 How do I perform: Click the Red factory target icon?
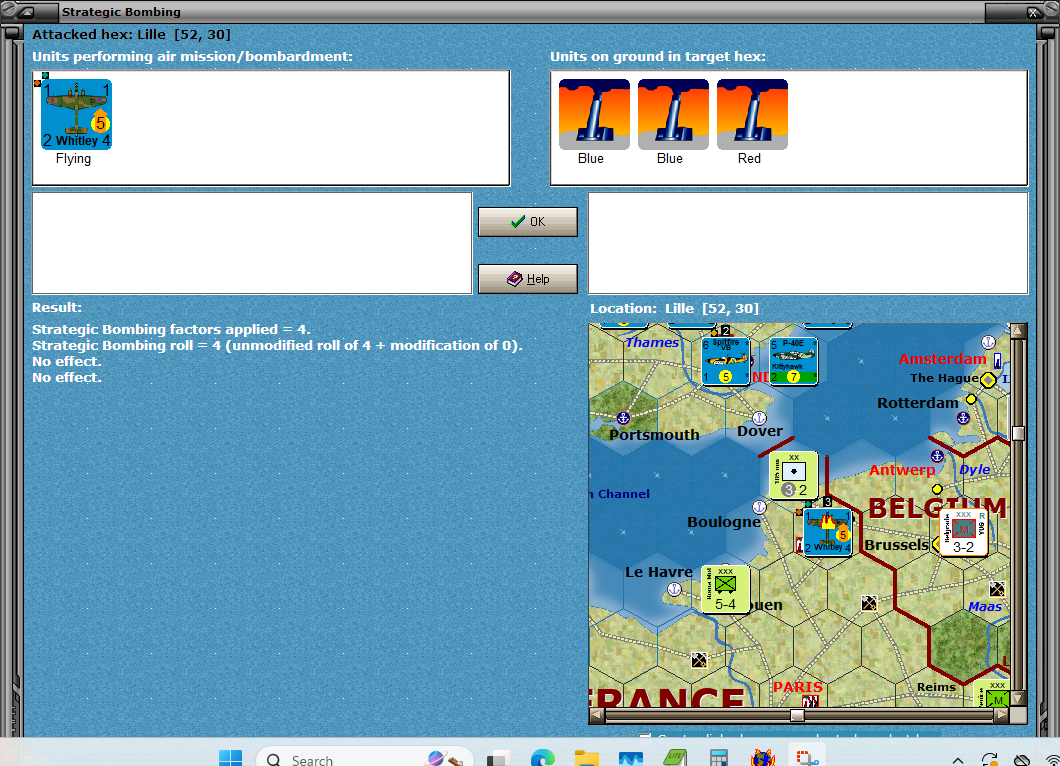coord(752,114)
